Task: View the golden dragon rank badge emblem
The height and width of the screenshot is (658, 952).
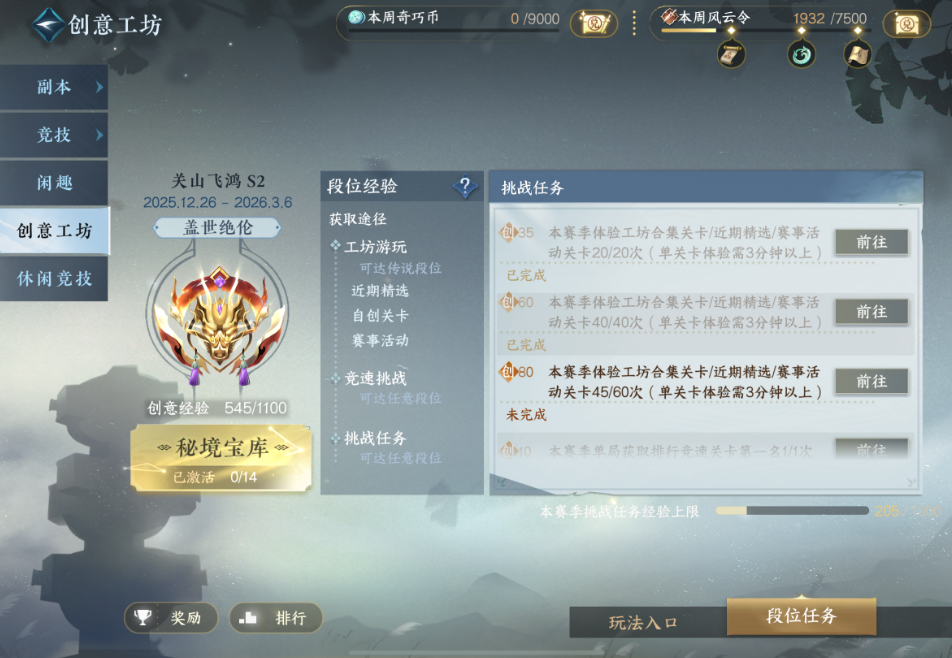Action: [217, 322]
